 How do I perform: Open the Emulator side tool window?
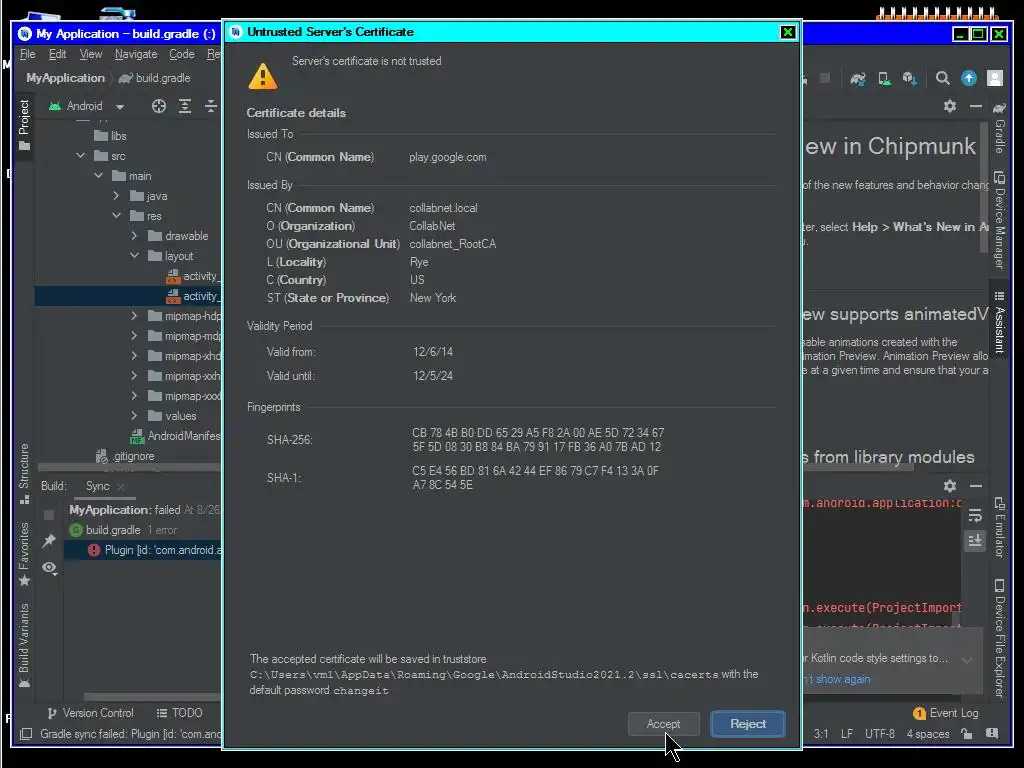pyautogui.click(x=999, y=528)
